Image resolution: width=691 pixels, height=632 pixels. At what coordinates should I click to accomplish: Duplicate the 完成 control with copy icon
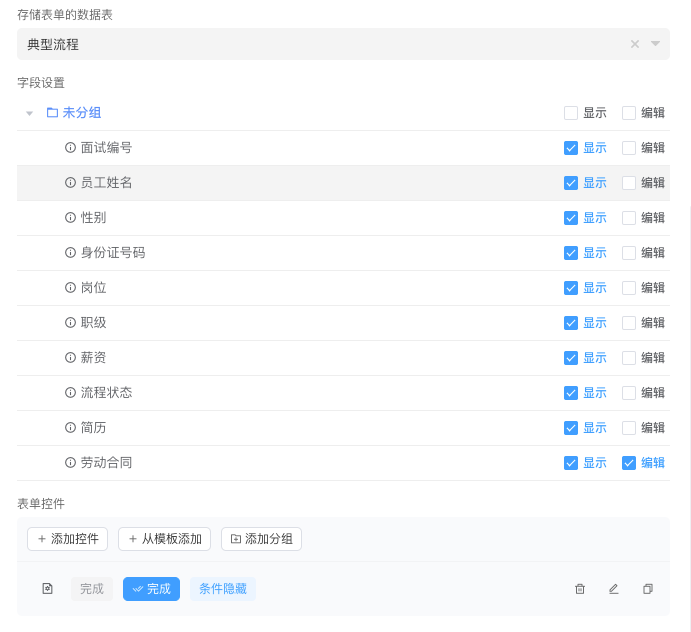[648, 589]
